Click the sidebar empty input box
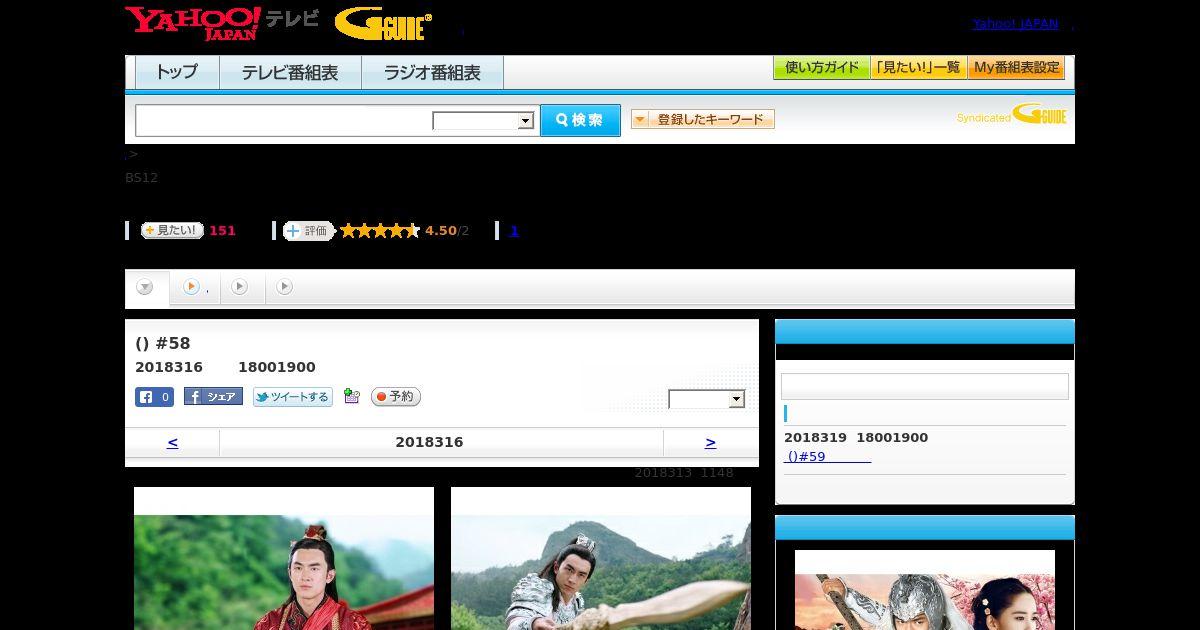The height and width of the screenshot is (630, 1200). click(924, 386)
